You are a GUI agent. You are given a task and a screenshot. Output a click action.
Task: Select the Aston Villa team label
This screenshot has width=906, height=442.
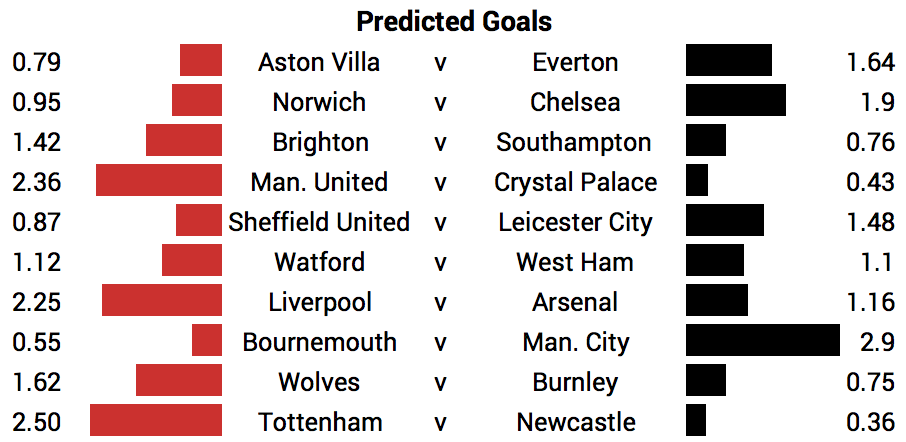[319, 62]
